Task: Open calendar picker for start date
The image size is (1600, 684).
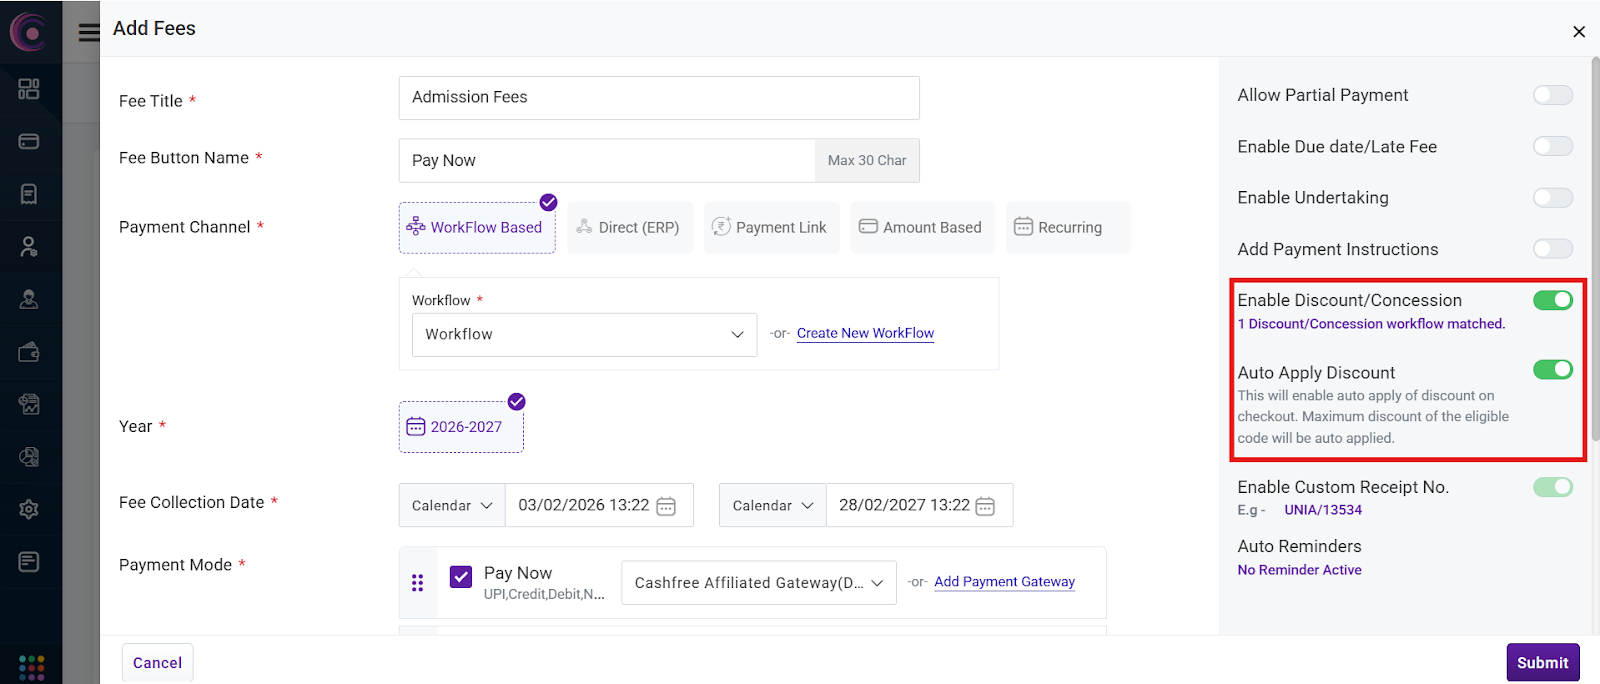Action: coord(666,506)
